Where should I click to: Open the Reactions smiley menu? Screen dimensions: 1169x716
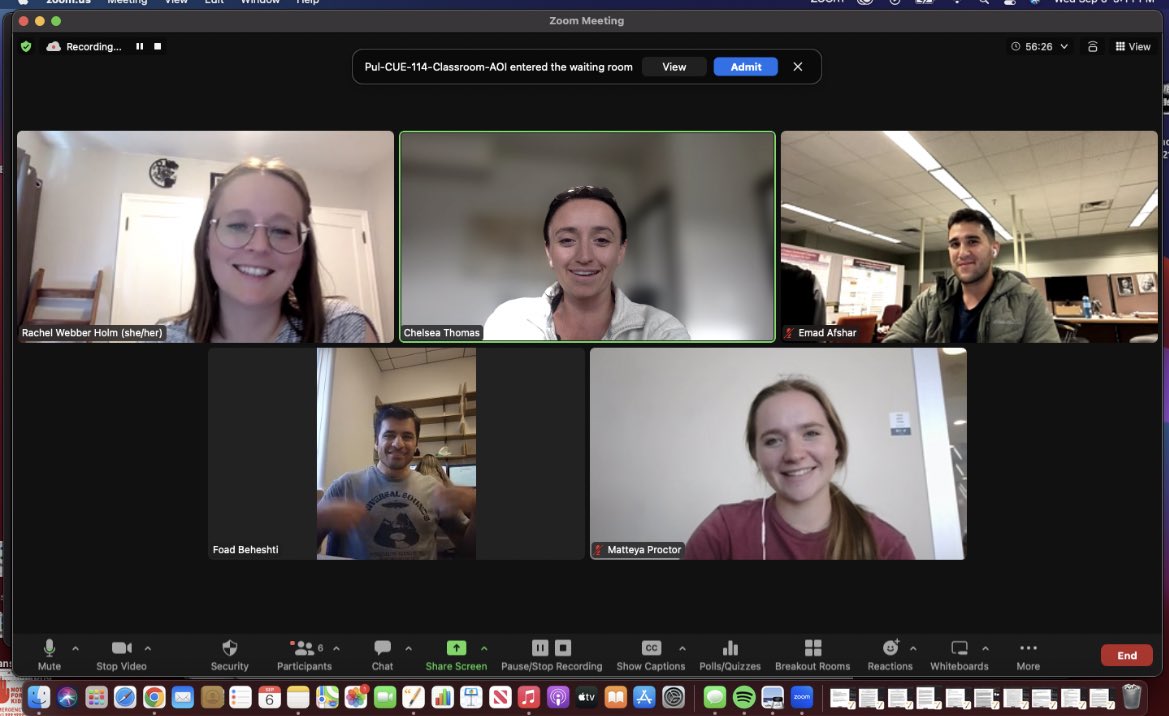click(x=890, y=654)
